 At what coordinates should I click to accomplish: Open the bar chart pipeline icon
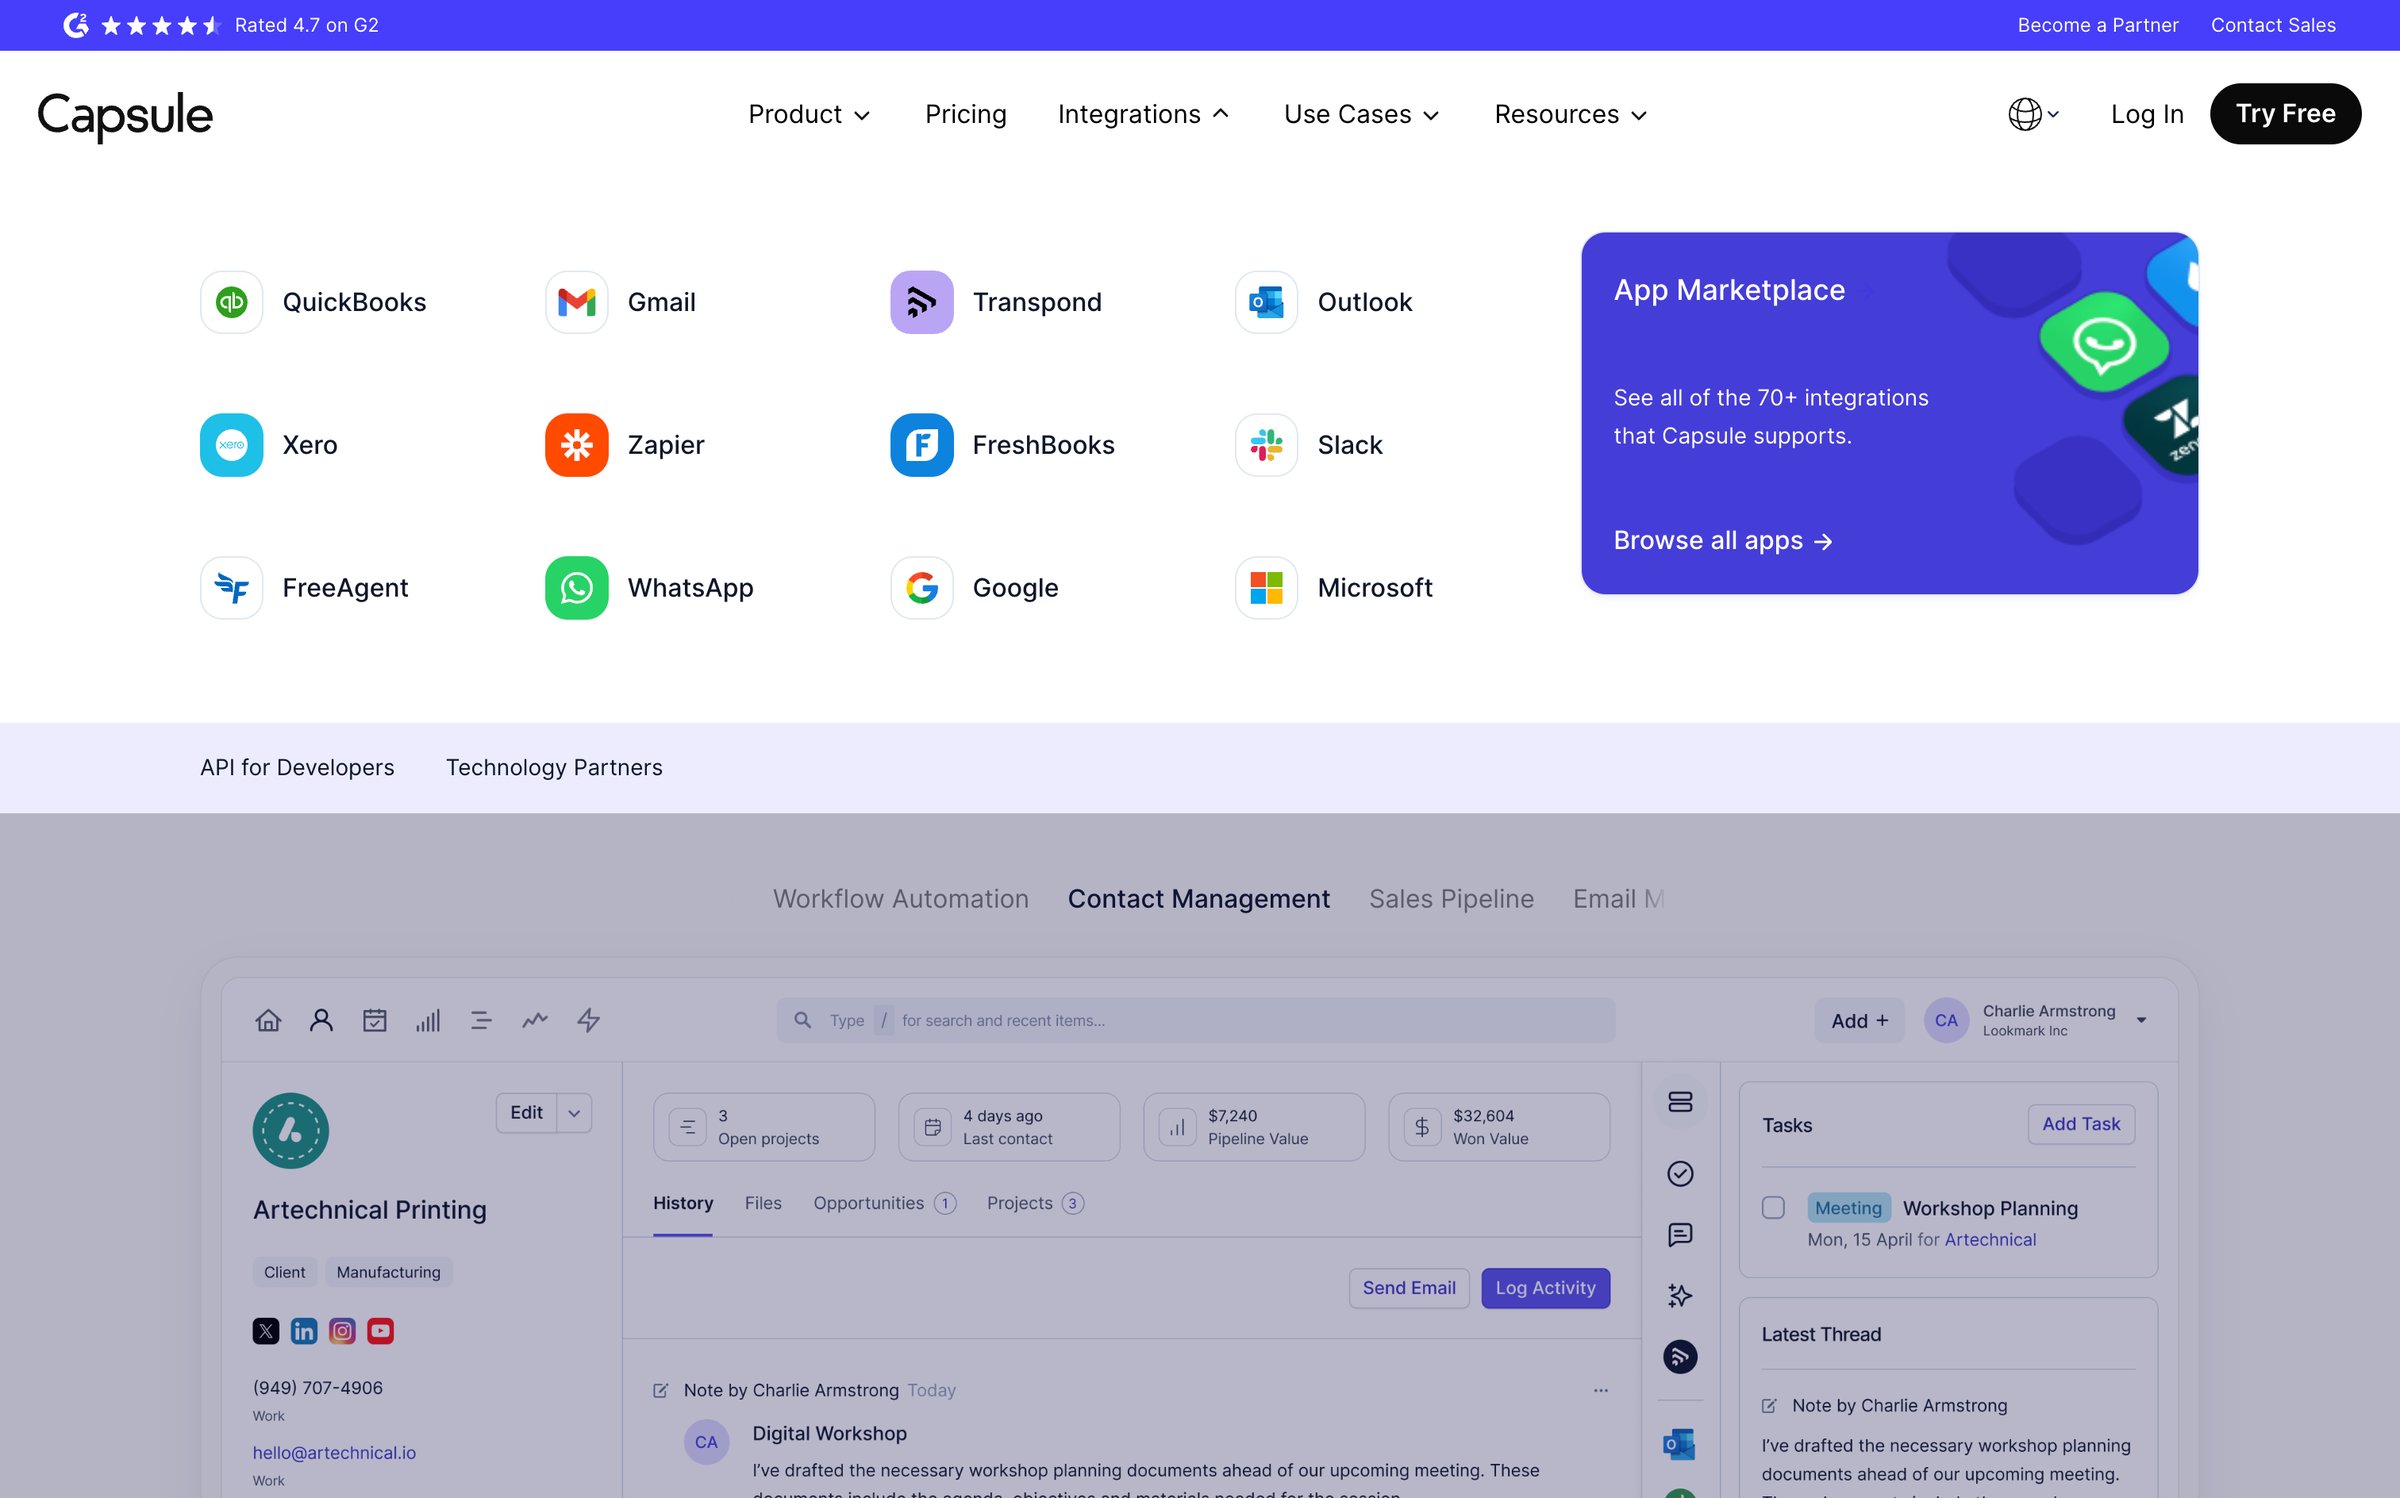click(x=428, y=1020)
